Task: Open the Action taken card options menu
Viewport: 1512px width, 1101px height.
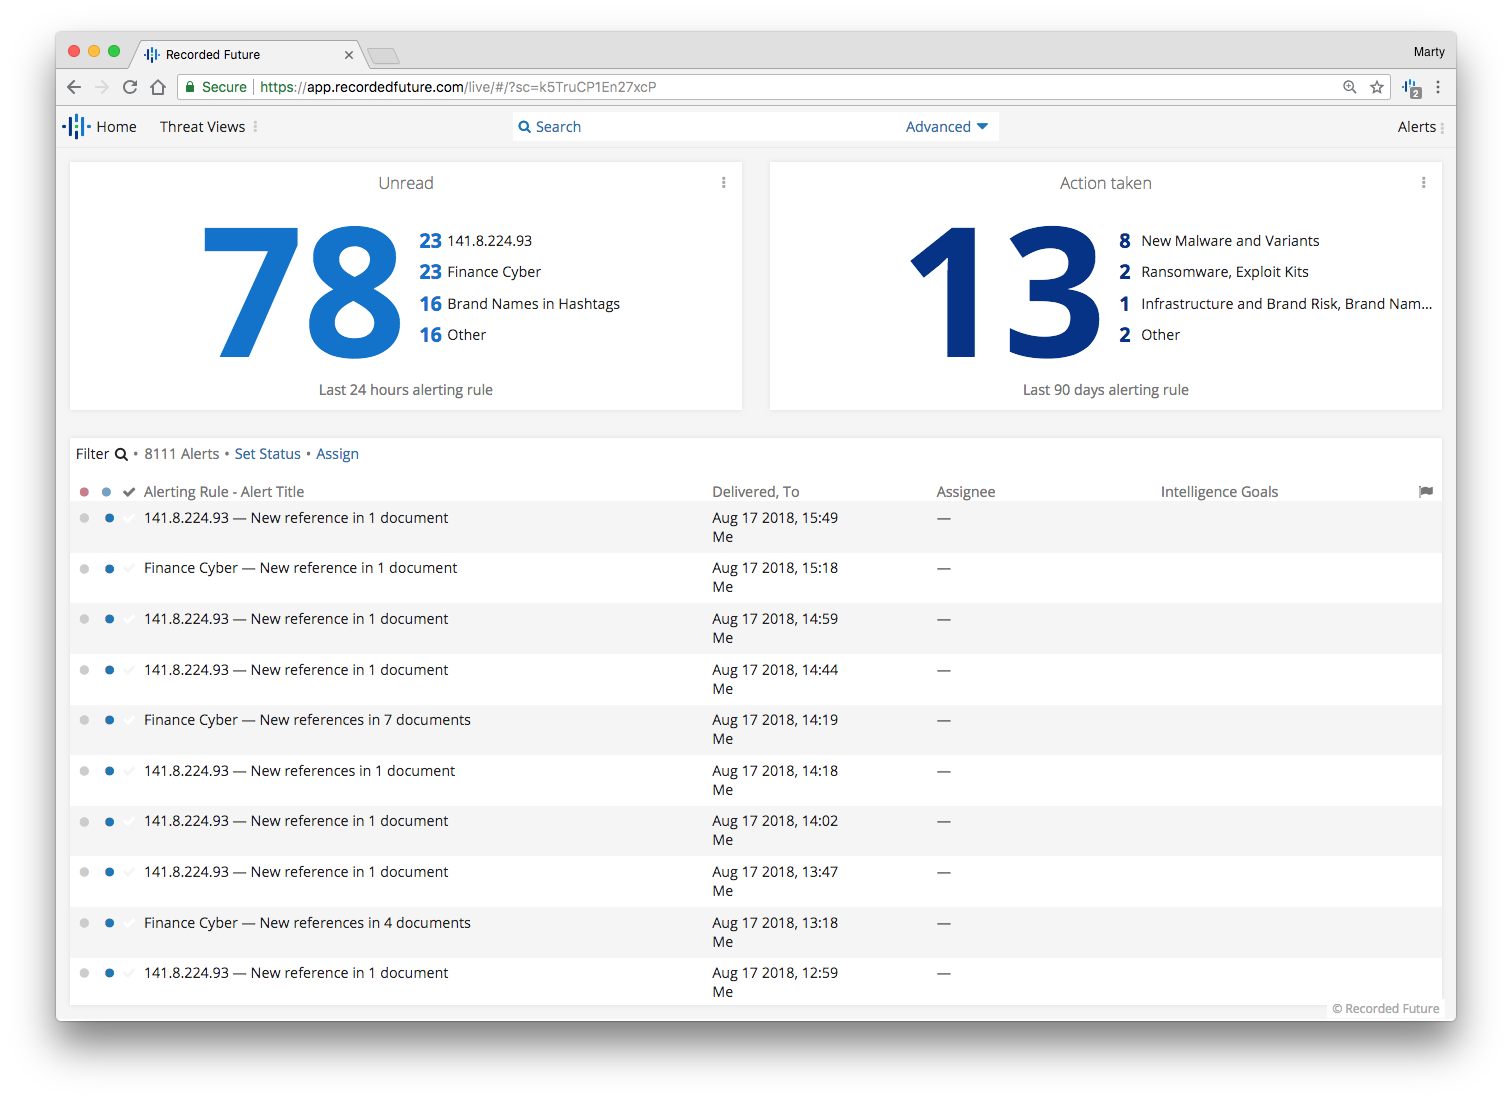Action: pyautogui.click(x=1423, y=183)
